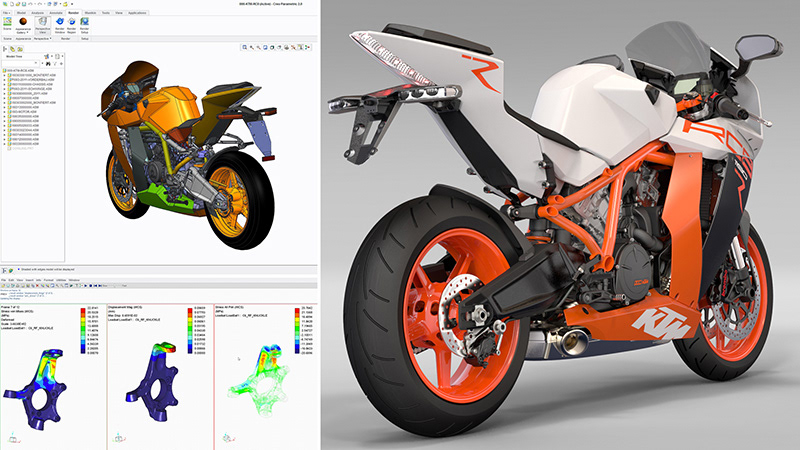Select the top-level assembly in Model Tree

click(x=18, y=70)
